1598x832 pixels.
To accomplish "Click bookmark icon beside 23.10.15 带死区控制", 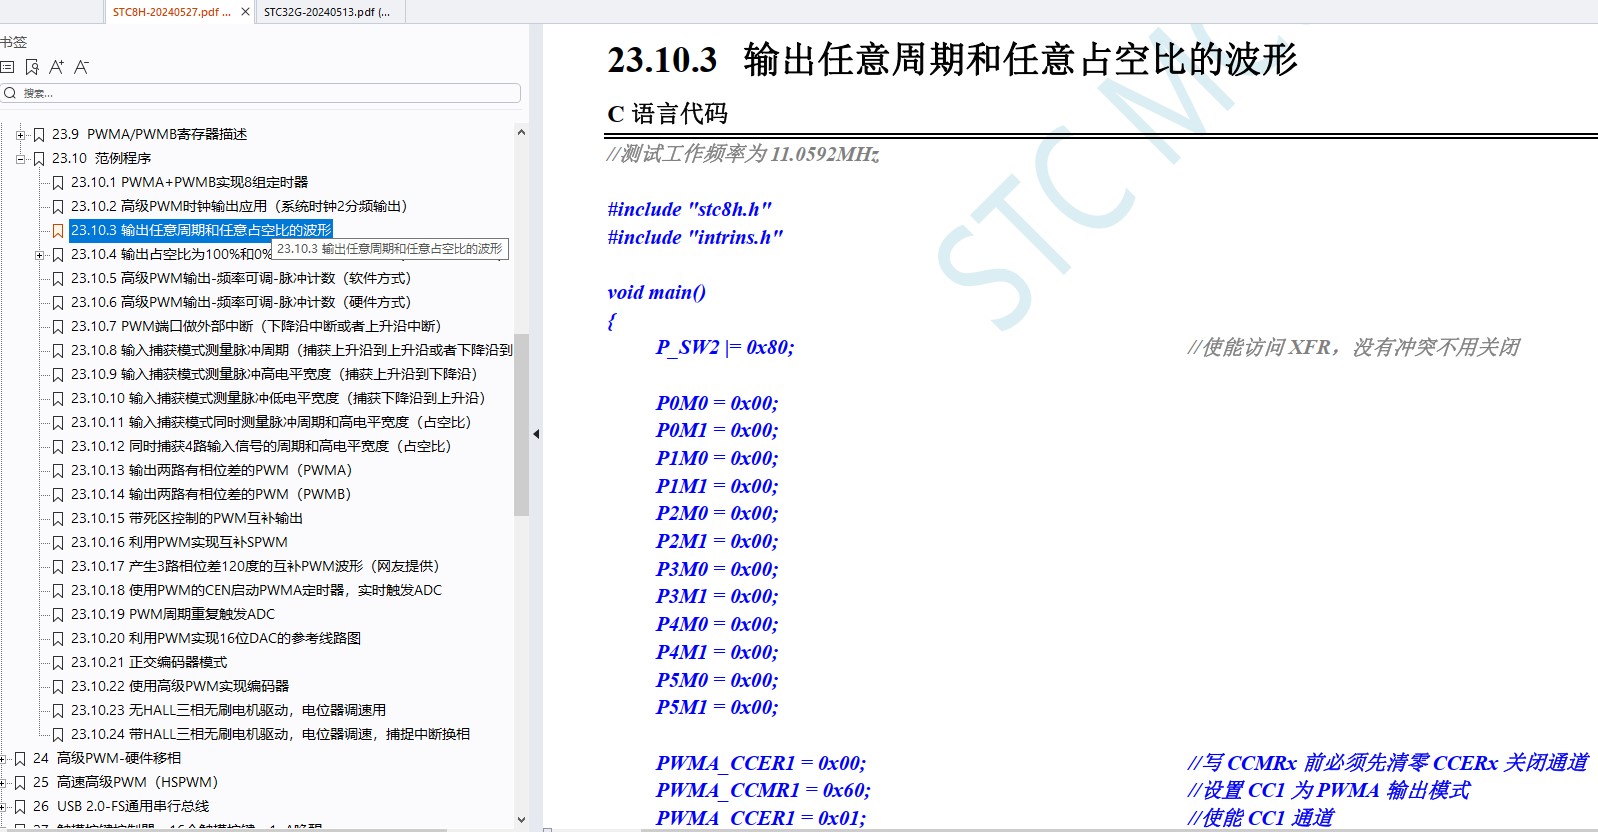I will point(58,518).
